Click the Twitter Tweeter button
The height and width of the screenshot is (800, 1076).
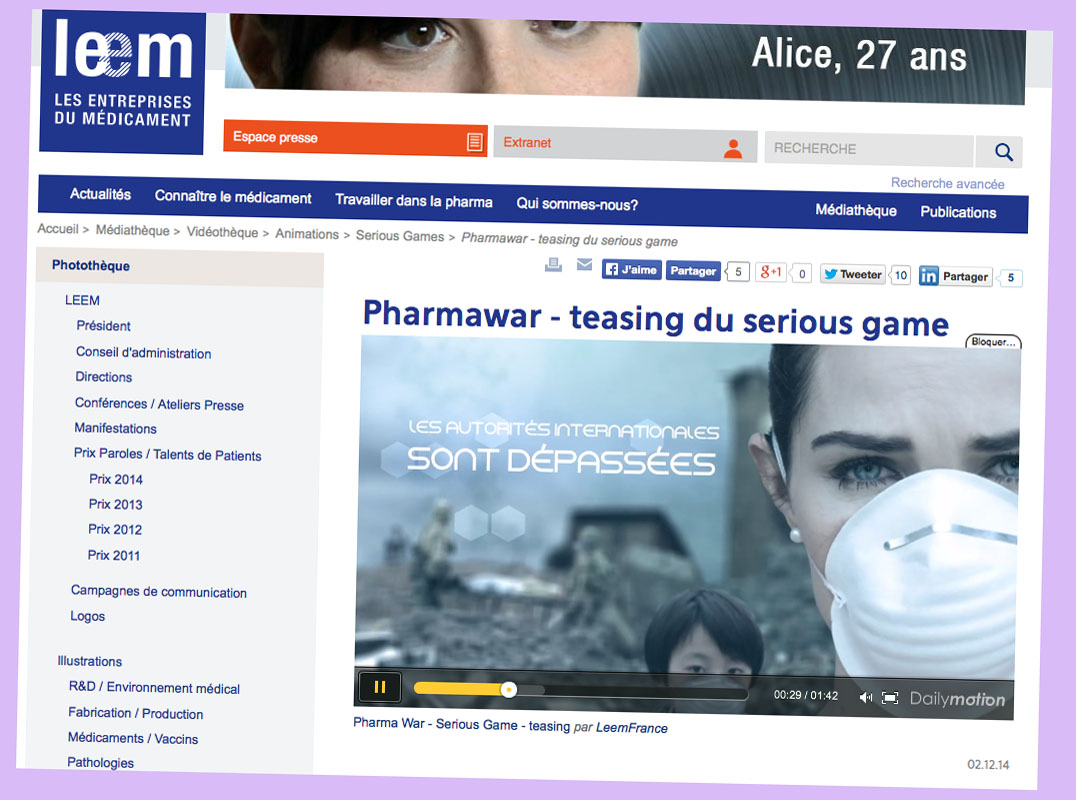(852, 274)
